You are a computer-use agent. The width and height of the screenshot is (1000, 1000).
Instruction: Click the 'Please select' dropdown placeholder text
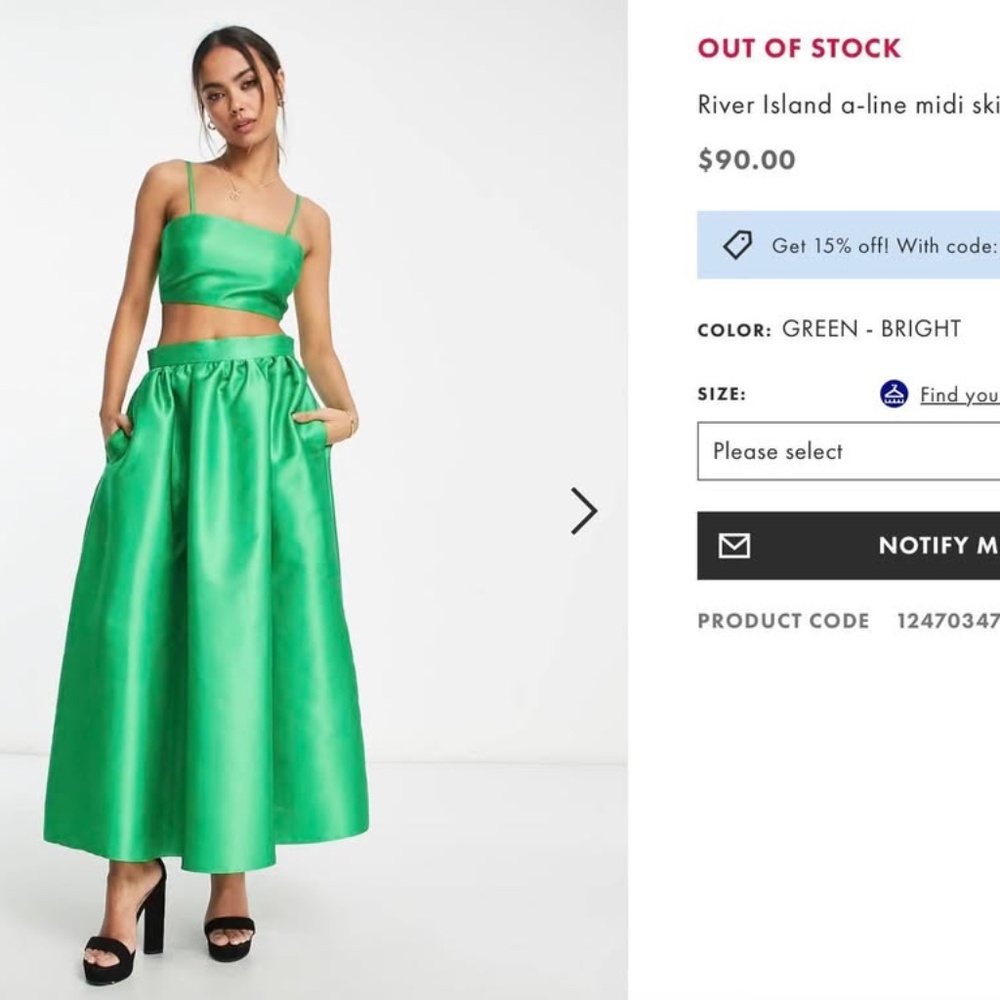click(777, 451)
